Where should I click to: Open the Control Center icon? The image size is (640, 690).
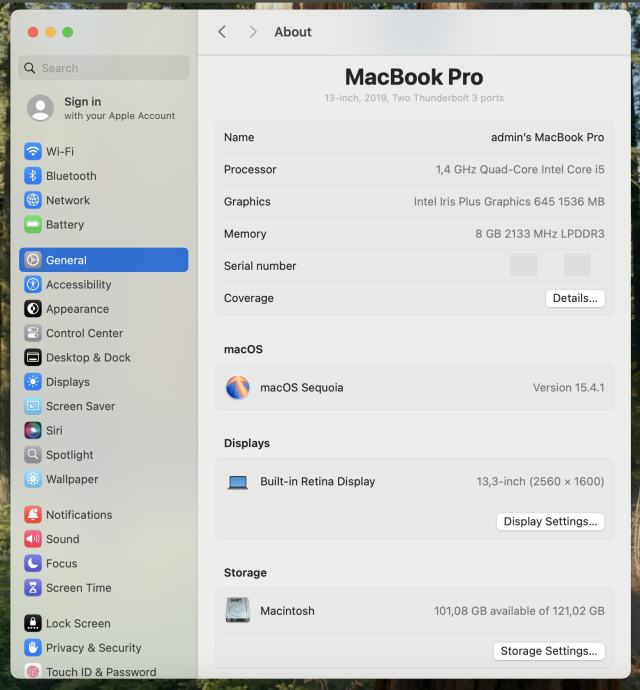click(x=33, y=333)
